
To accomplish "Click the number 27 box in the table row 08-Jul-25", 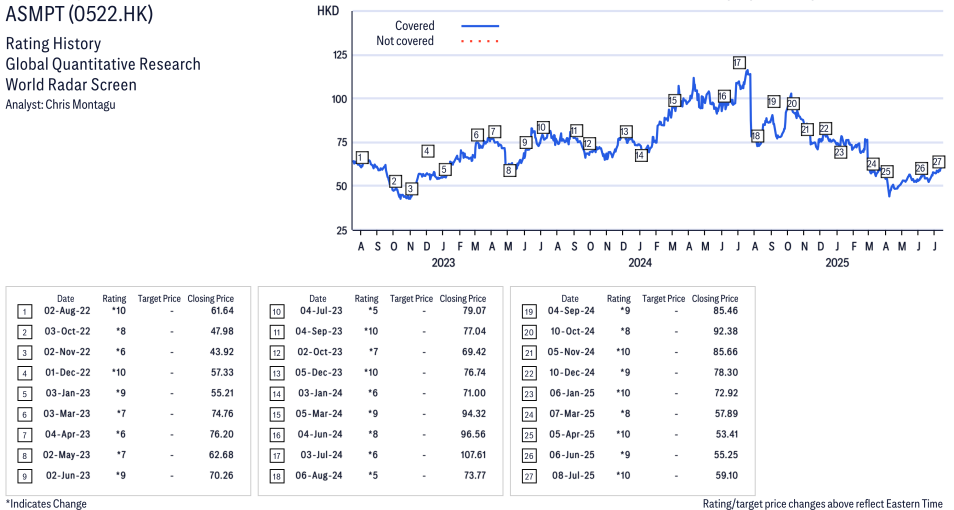I will [x=529, y=476].
